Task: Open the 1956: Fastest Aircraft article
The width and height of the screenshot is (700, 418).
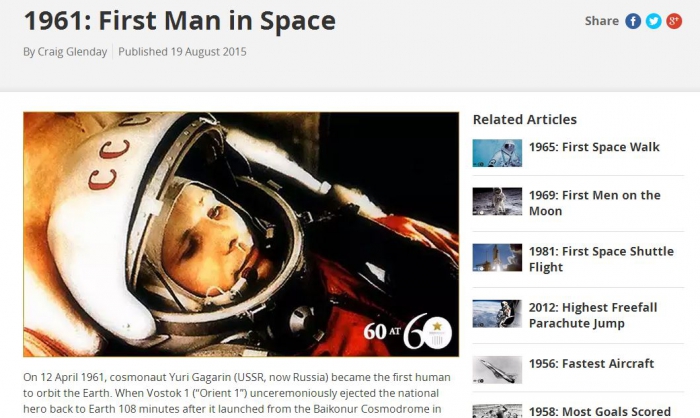Action: coord(591,364)
